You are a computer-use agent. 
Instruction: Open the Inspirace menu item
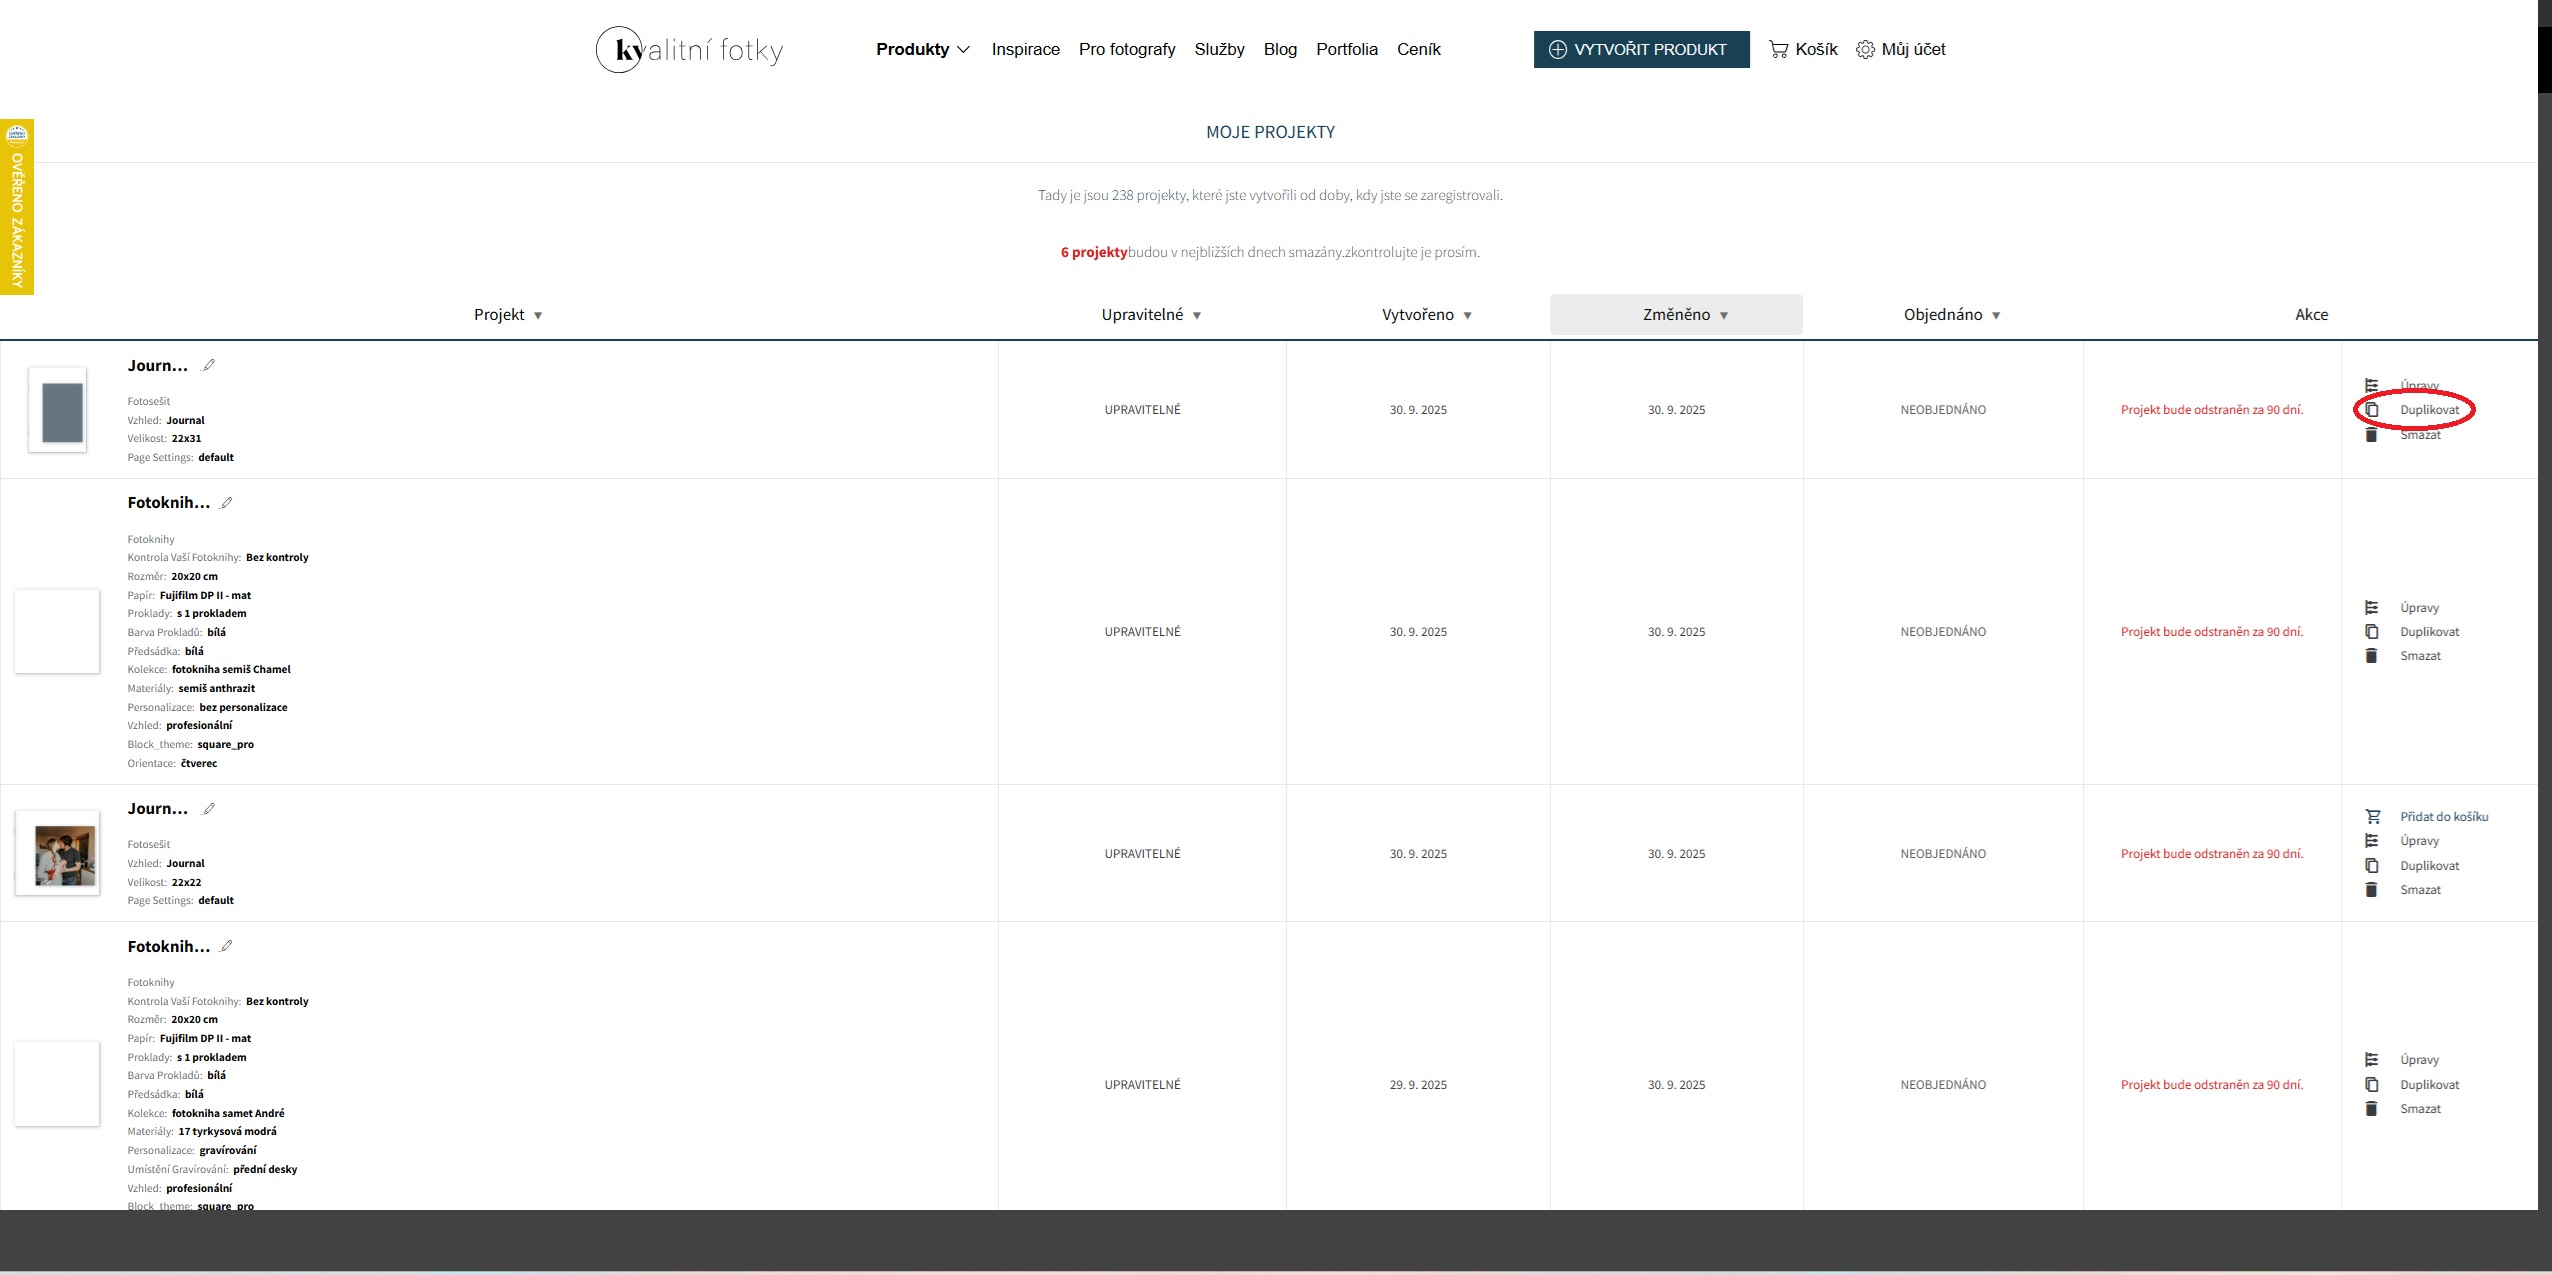click(1025, 49)
